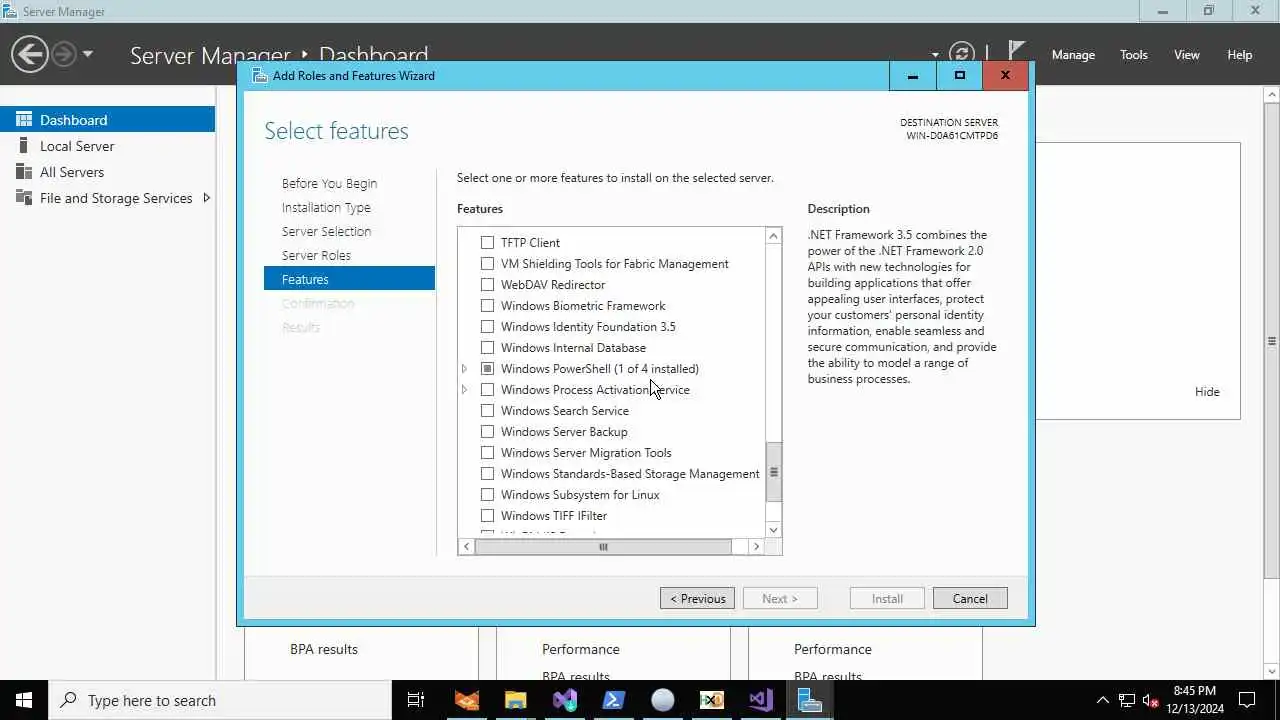This screenshot has height=720, width=1280.
Task: Open the blue Visual Studio taskbar icon
Action: [x=564, y=700]
